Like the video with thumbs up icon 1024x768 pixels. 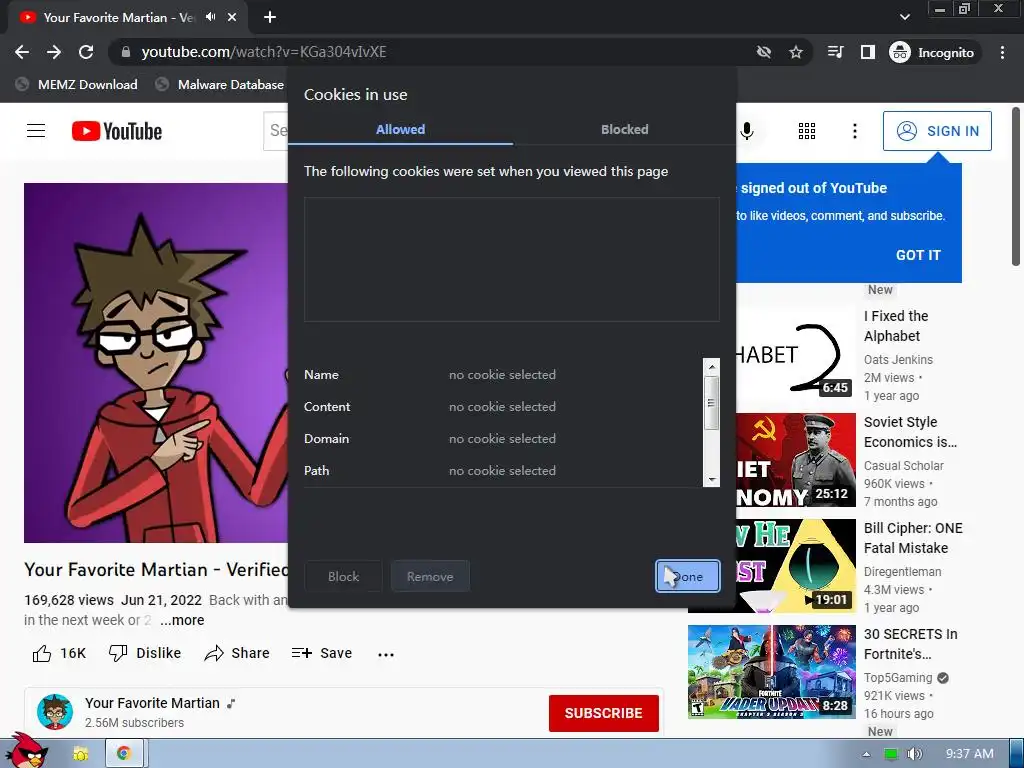[42, 653]
